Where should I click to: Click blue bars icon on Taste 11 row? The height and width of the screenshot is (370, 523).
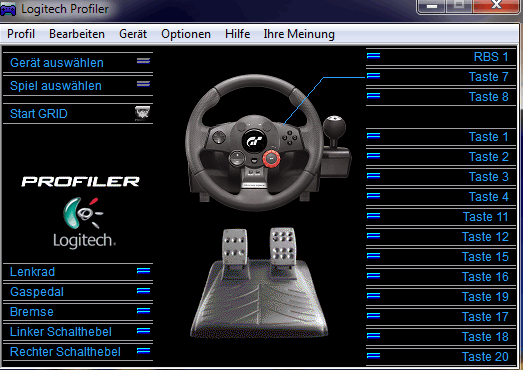(374, 216)
